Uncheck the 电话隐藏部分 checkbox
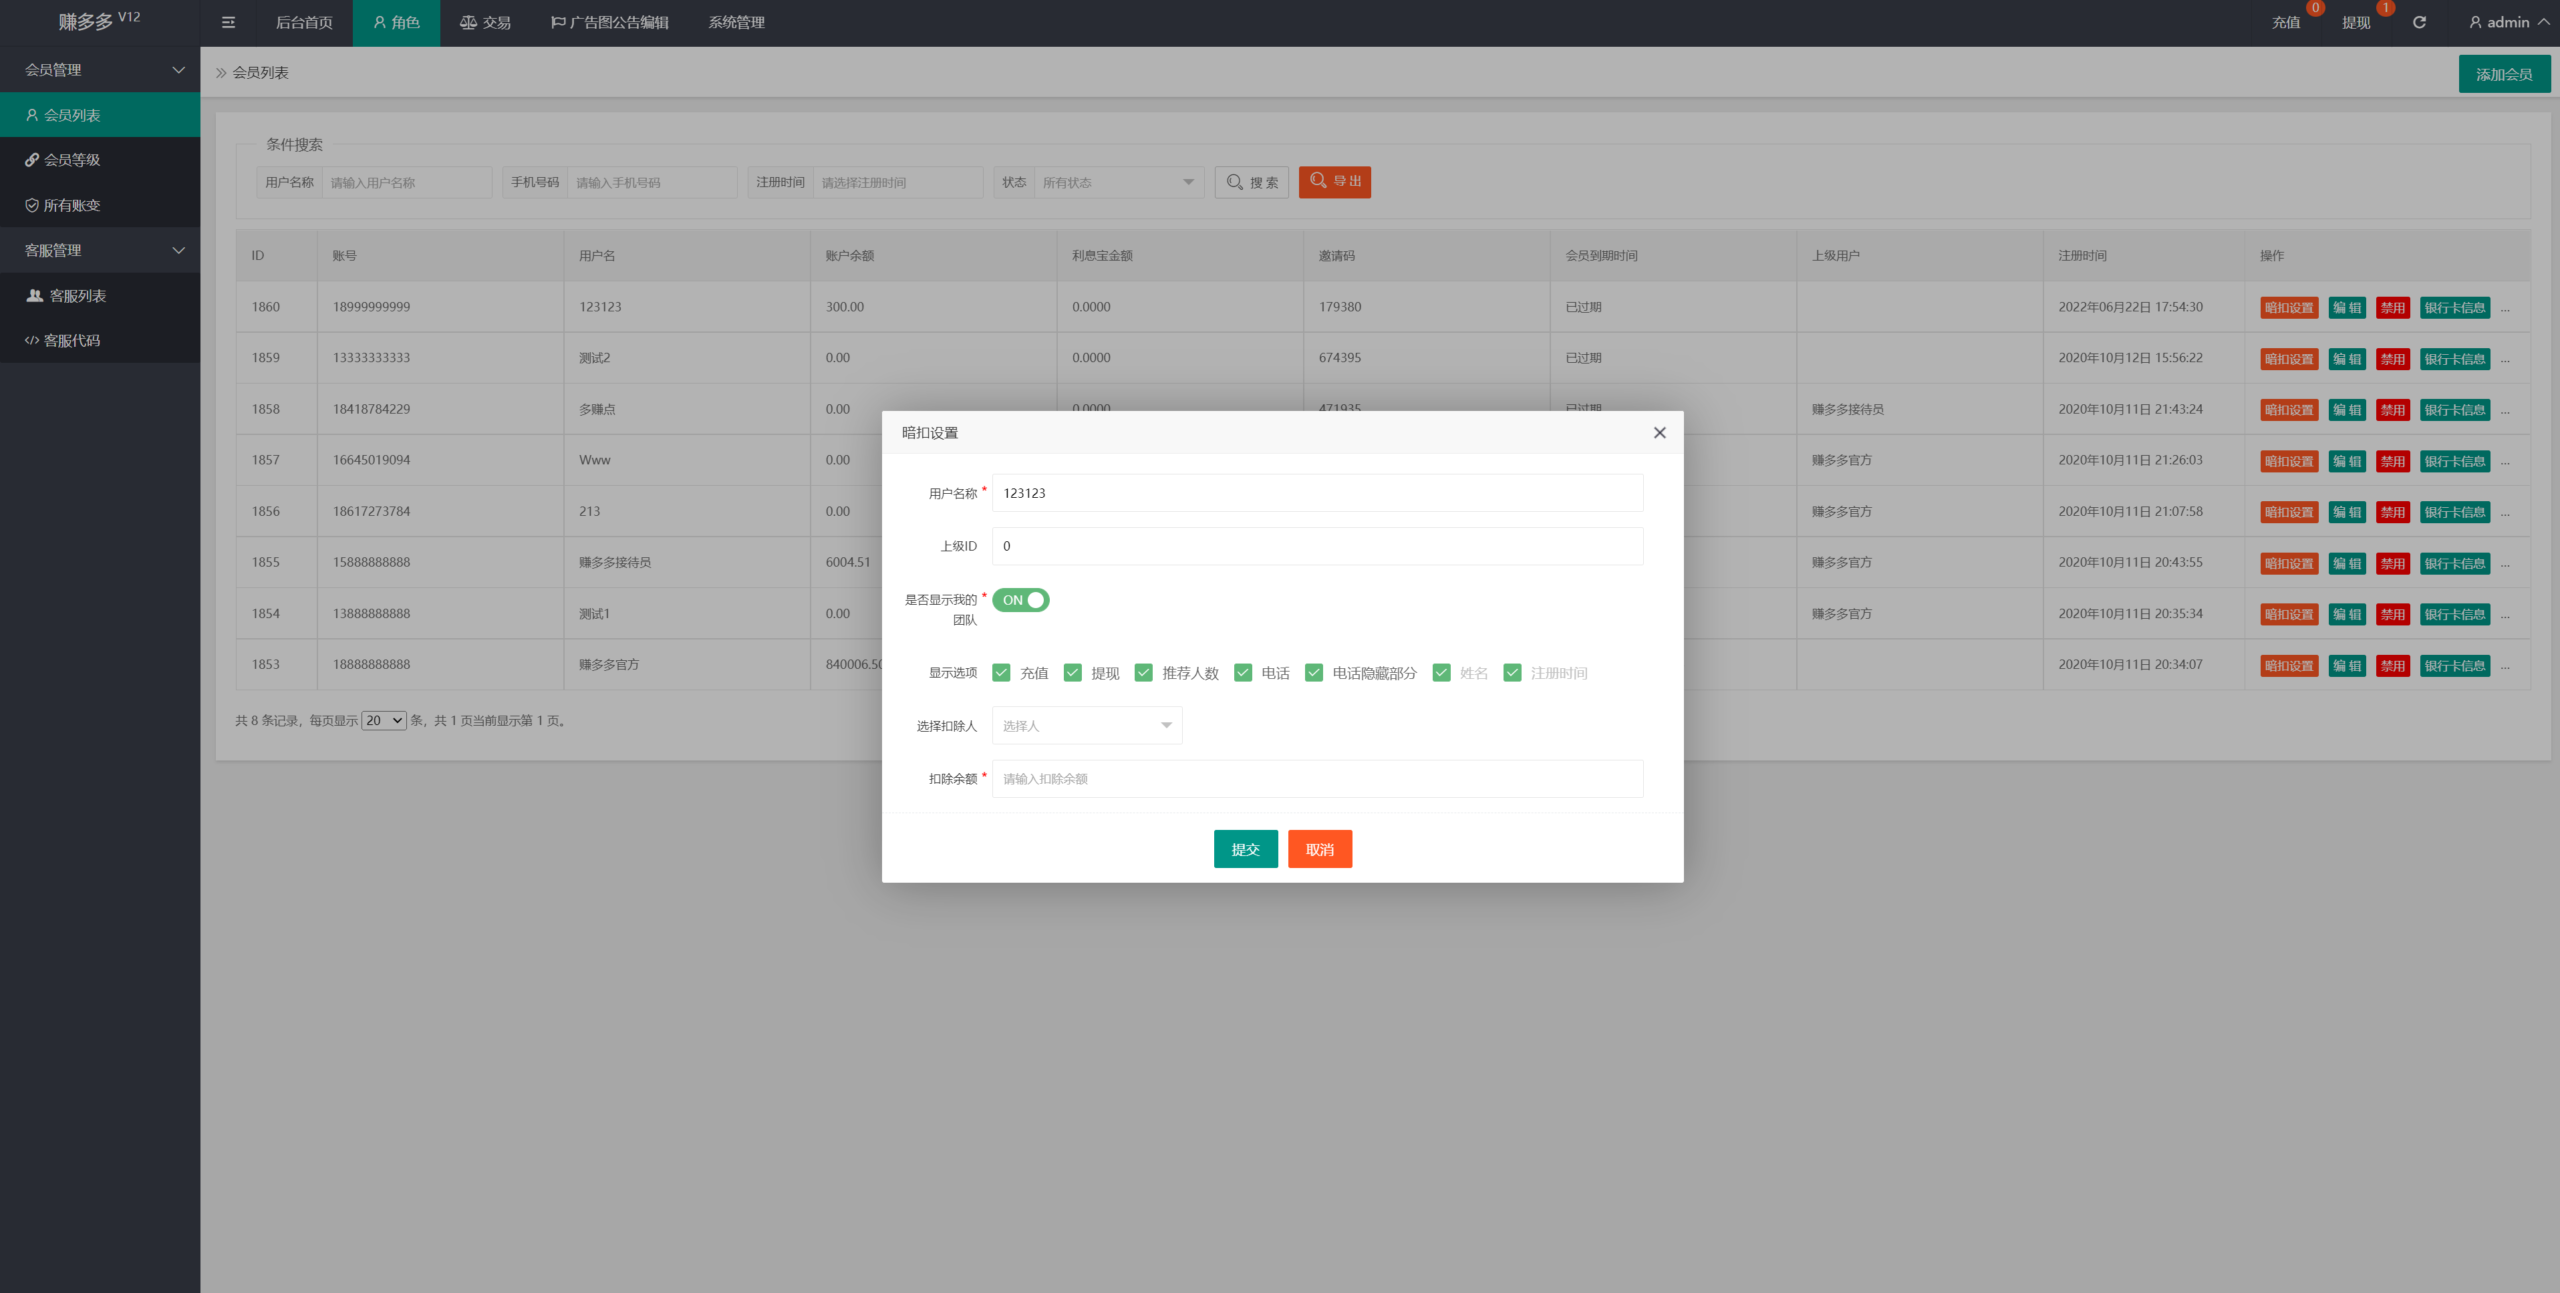 pyautogui.click(x=1314, y=673)
